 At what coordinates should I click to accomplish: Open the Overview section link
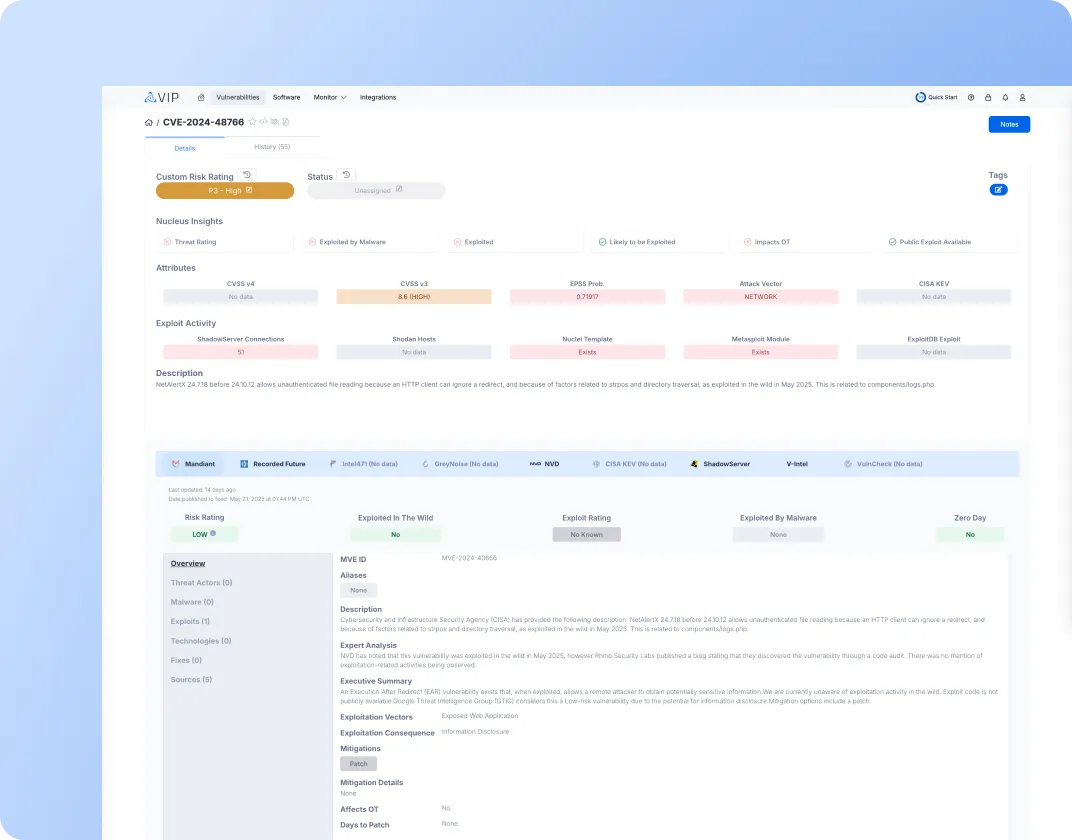click(x=188, y=563)
